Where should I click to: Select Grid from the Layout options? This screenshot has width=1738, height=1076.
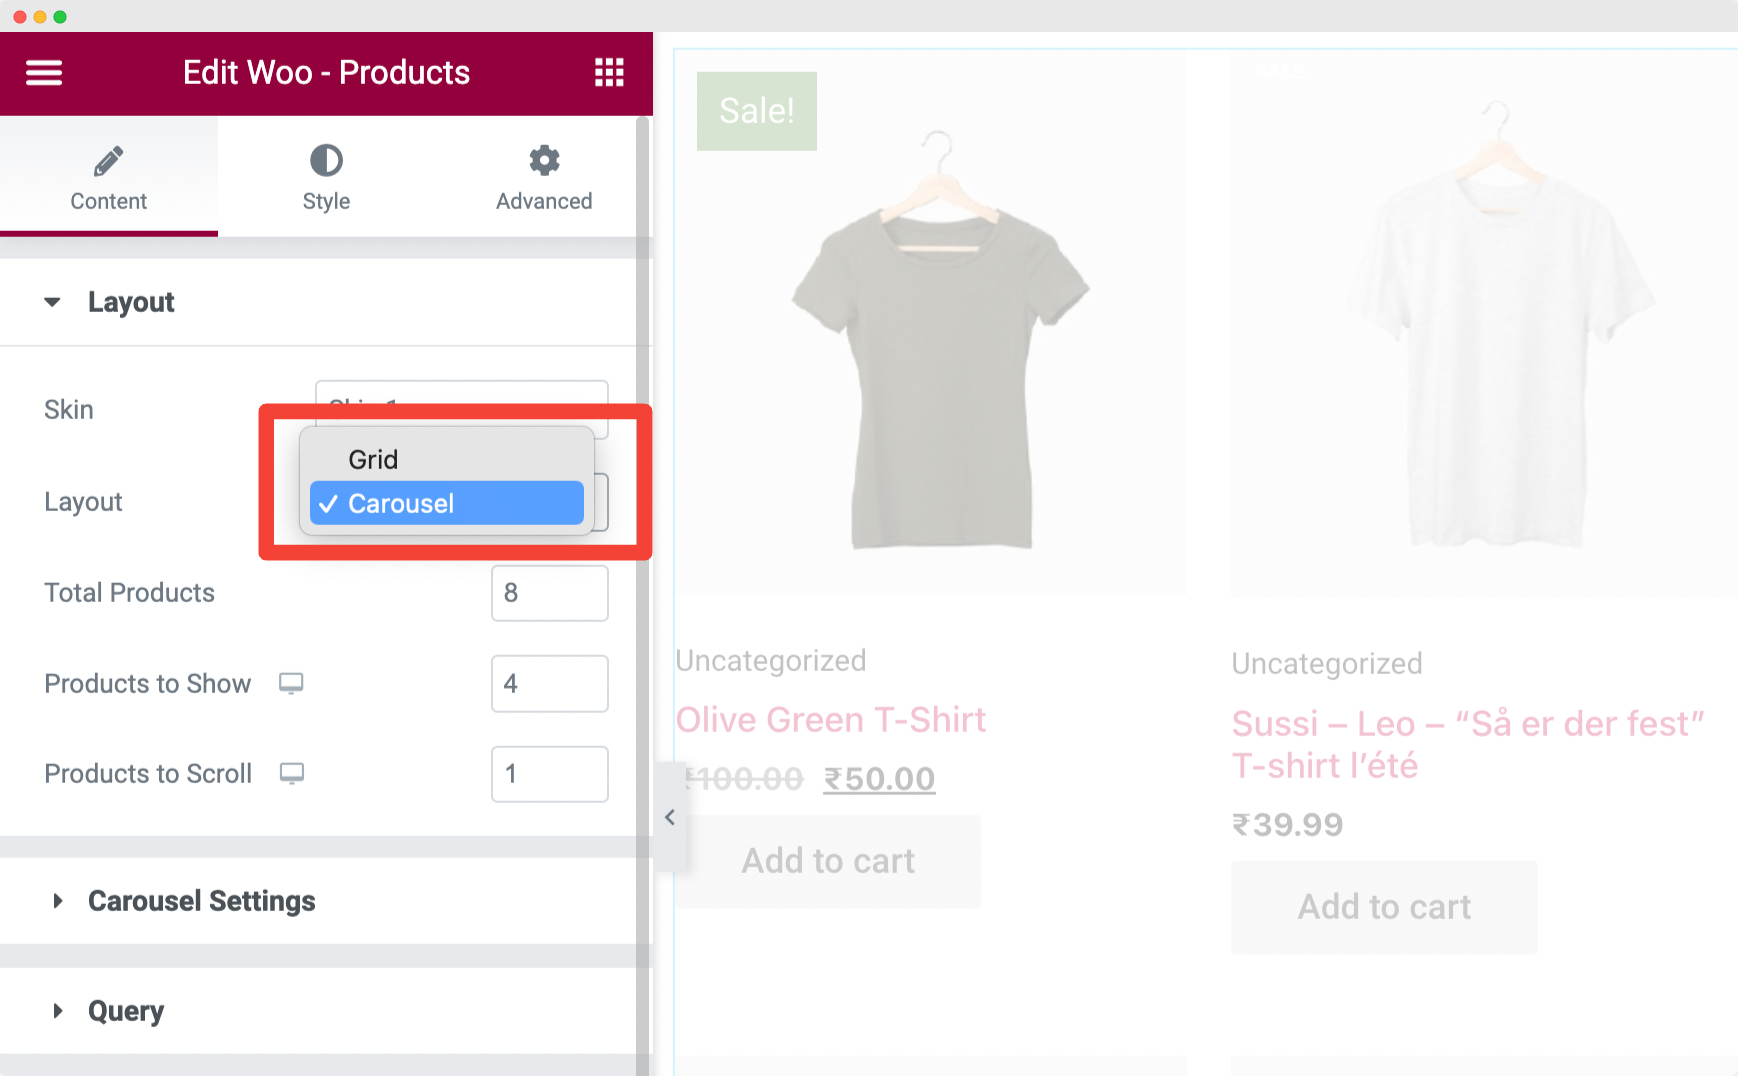click(x=373, y=459)
